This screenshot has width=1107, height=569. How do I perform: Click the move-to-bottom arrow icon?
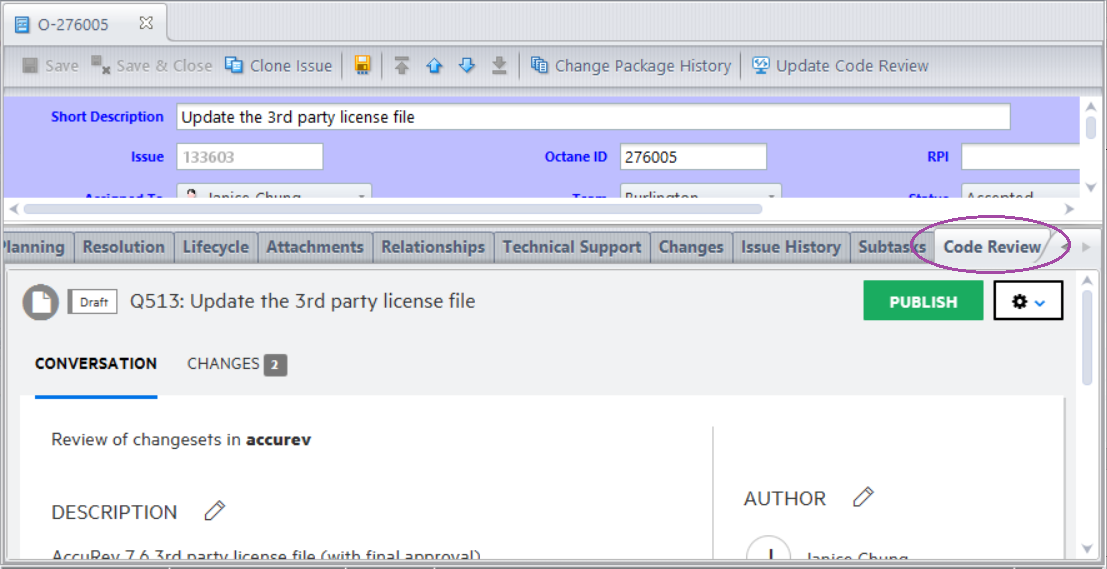[499, 66]
